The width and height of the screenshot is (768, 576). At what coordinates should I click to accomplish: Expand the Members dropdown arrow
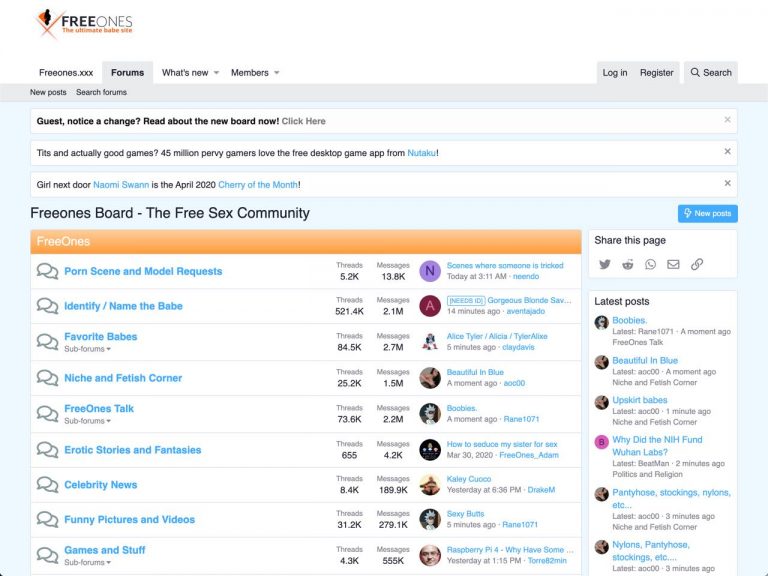pyautogui.click(x=277, y=73)
